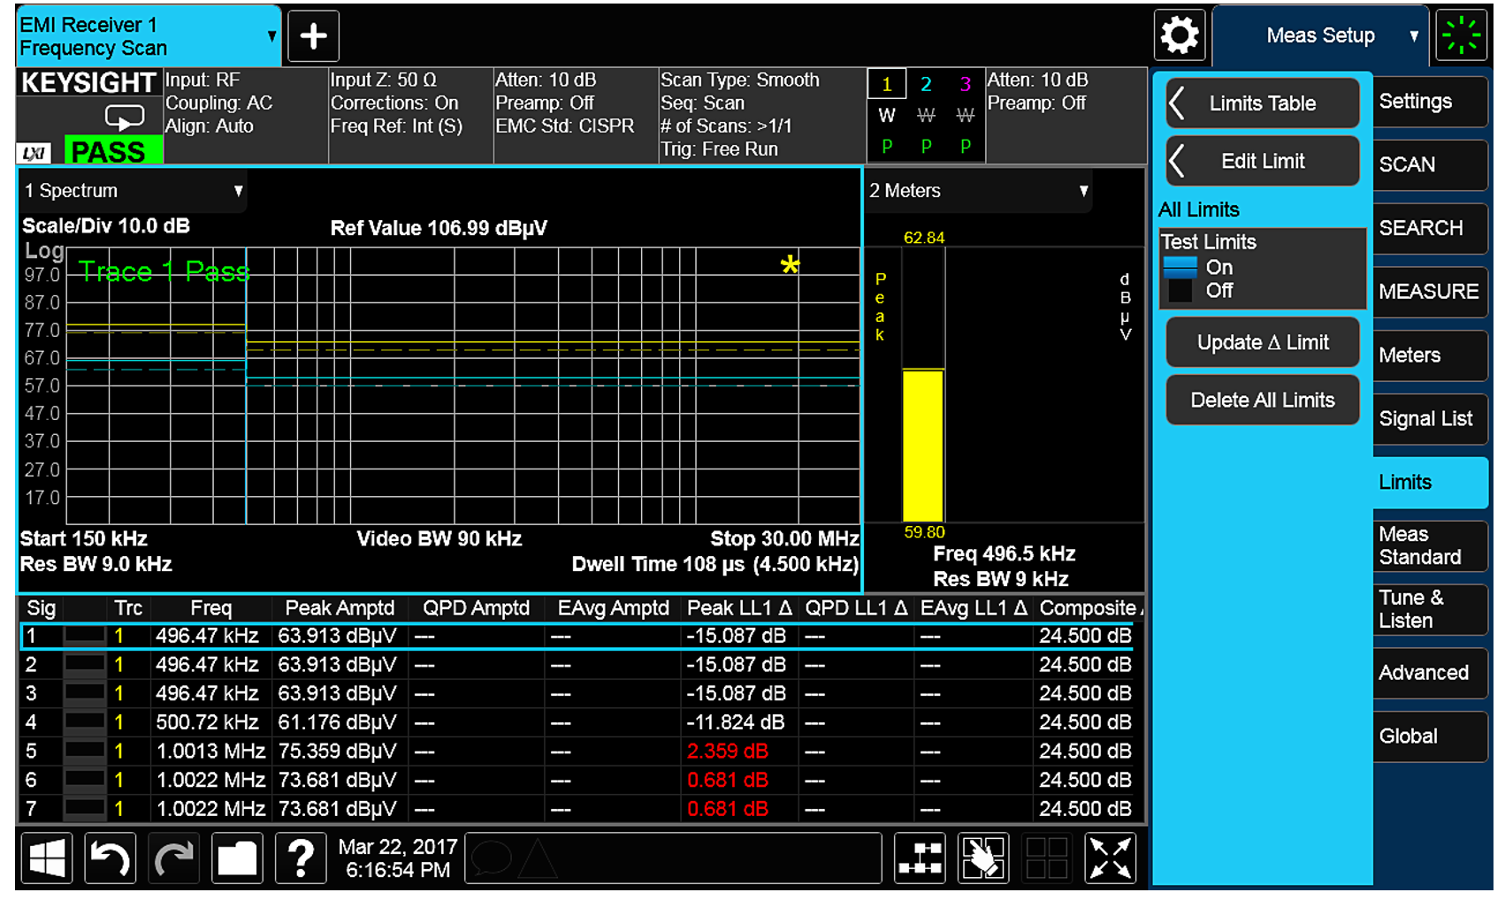Select the 500.72 kHz signal row

pos(577,722)
